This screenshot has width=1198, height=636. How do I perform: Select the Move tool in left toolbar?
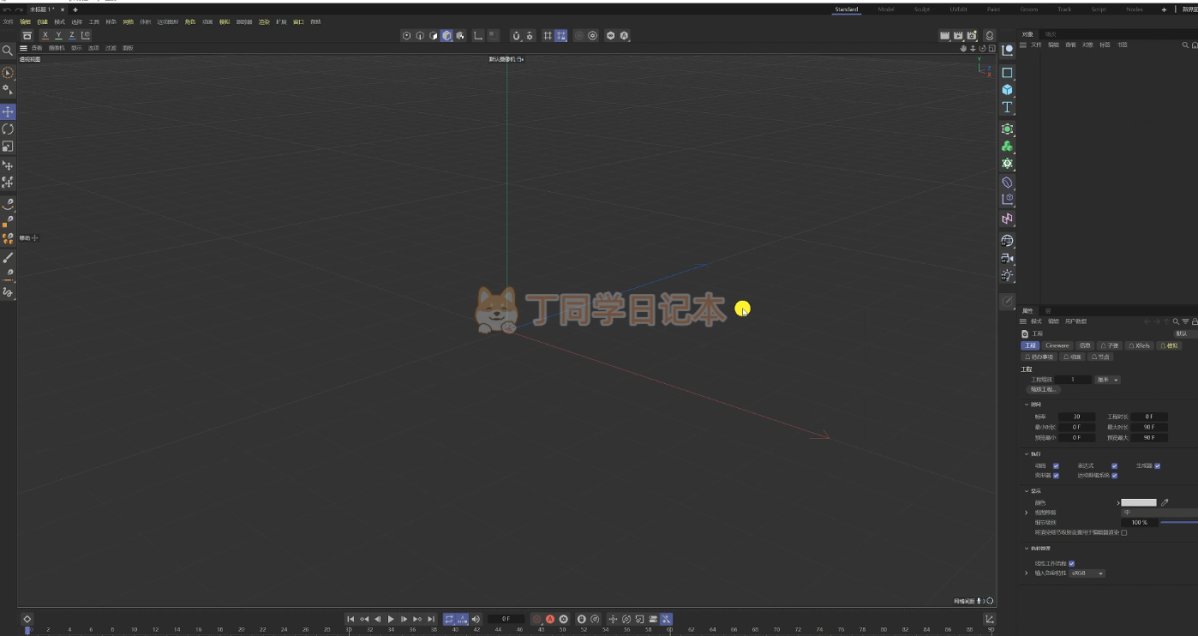point(8,112)
